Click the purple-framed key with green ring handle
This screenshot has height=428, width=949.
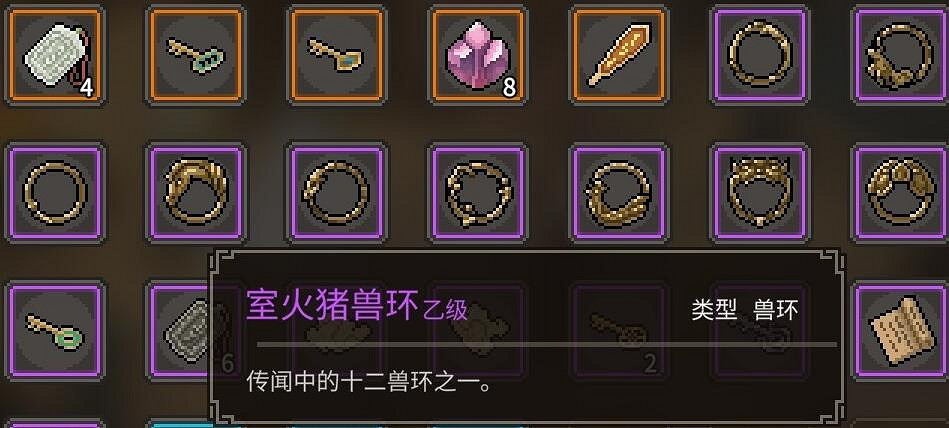pos(56,331)
